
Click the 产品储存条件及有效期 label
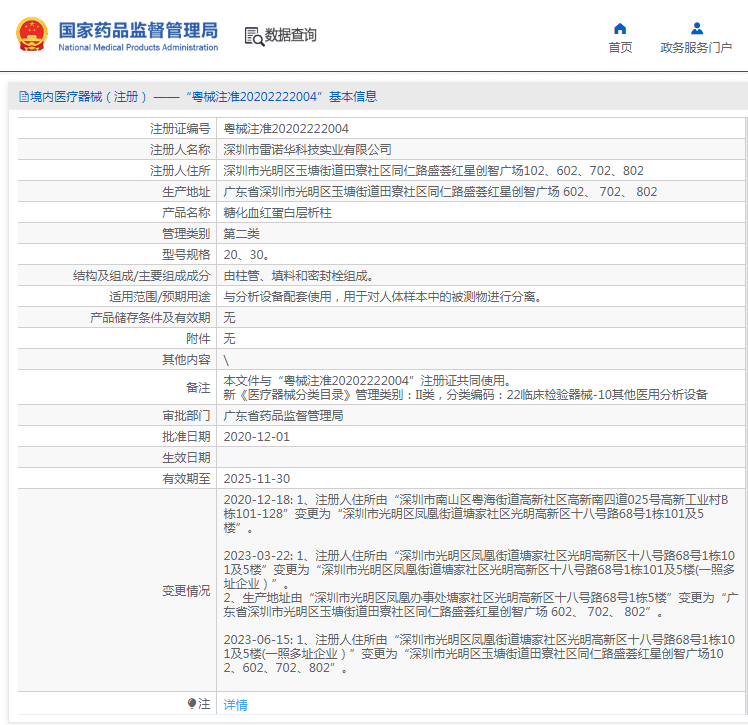pos(150,318)
